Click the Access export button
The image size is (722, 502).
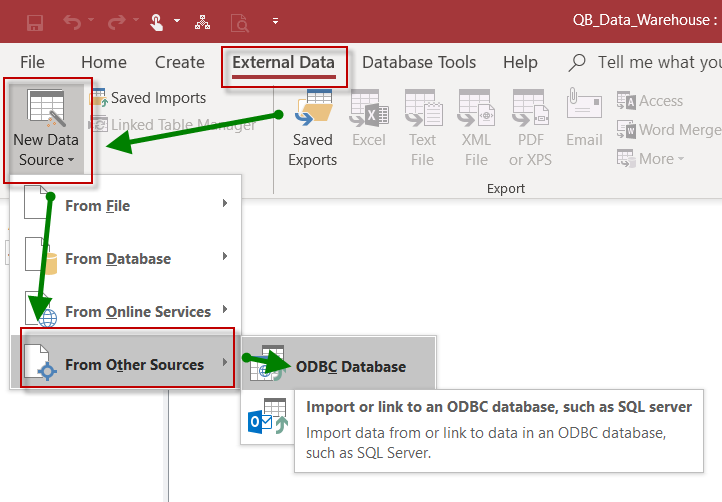click(650, 101)
